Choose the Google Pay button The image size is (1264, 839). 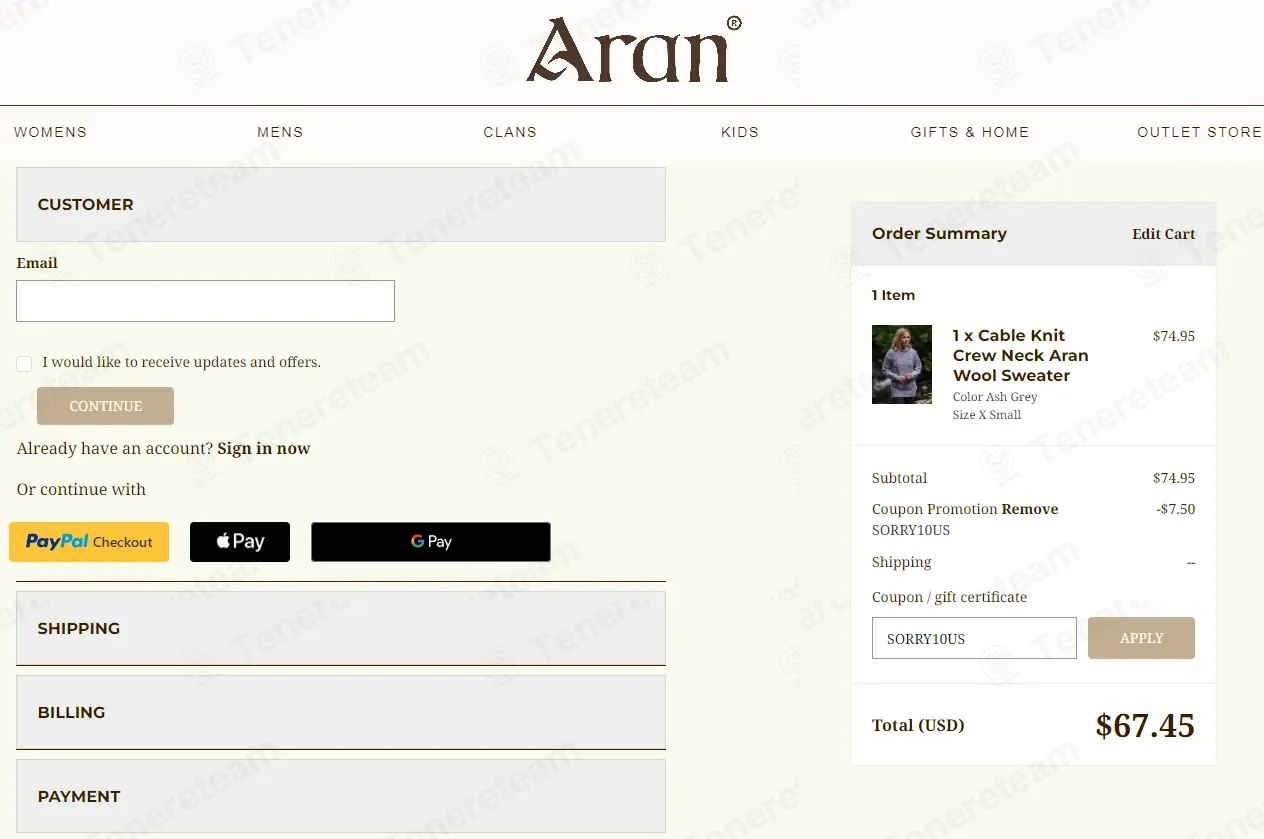coord(431,542)
